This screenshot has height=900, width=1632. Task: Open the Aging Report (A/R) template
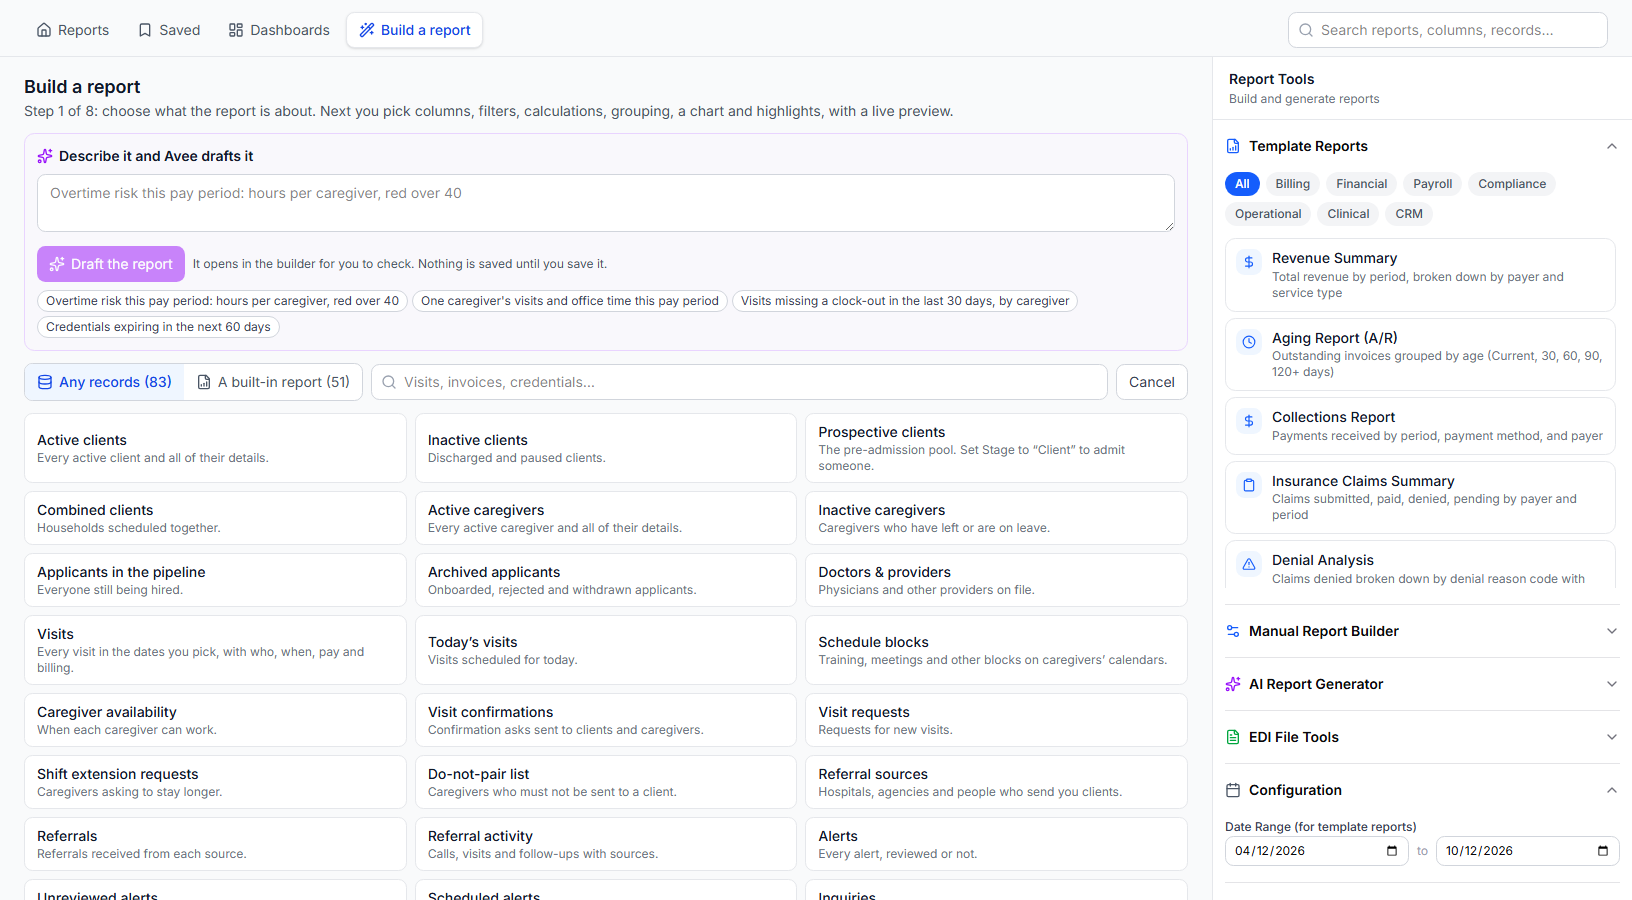tap(1420, 354)
